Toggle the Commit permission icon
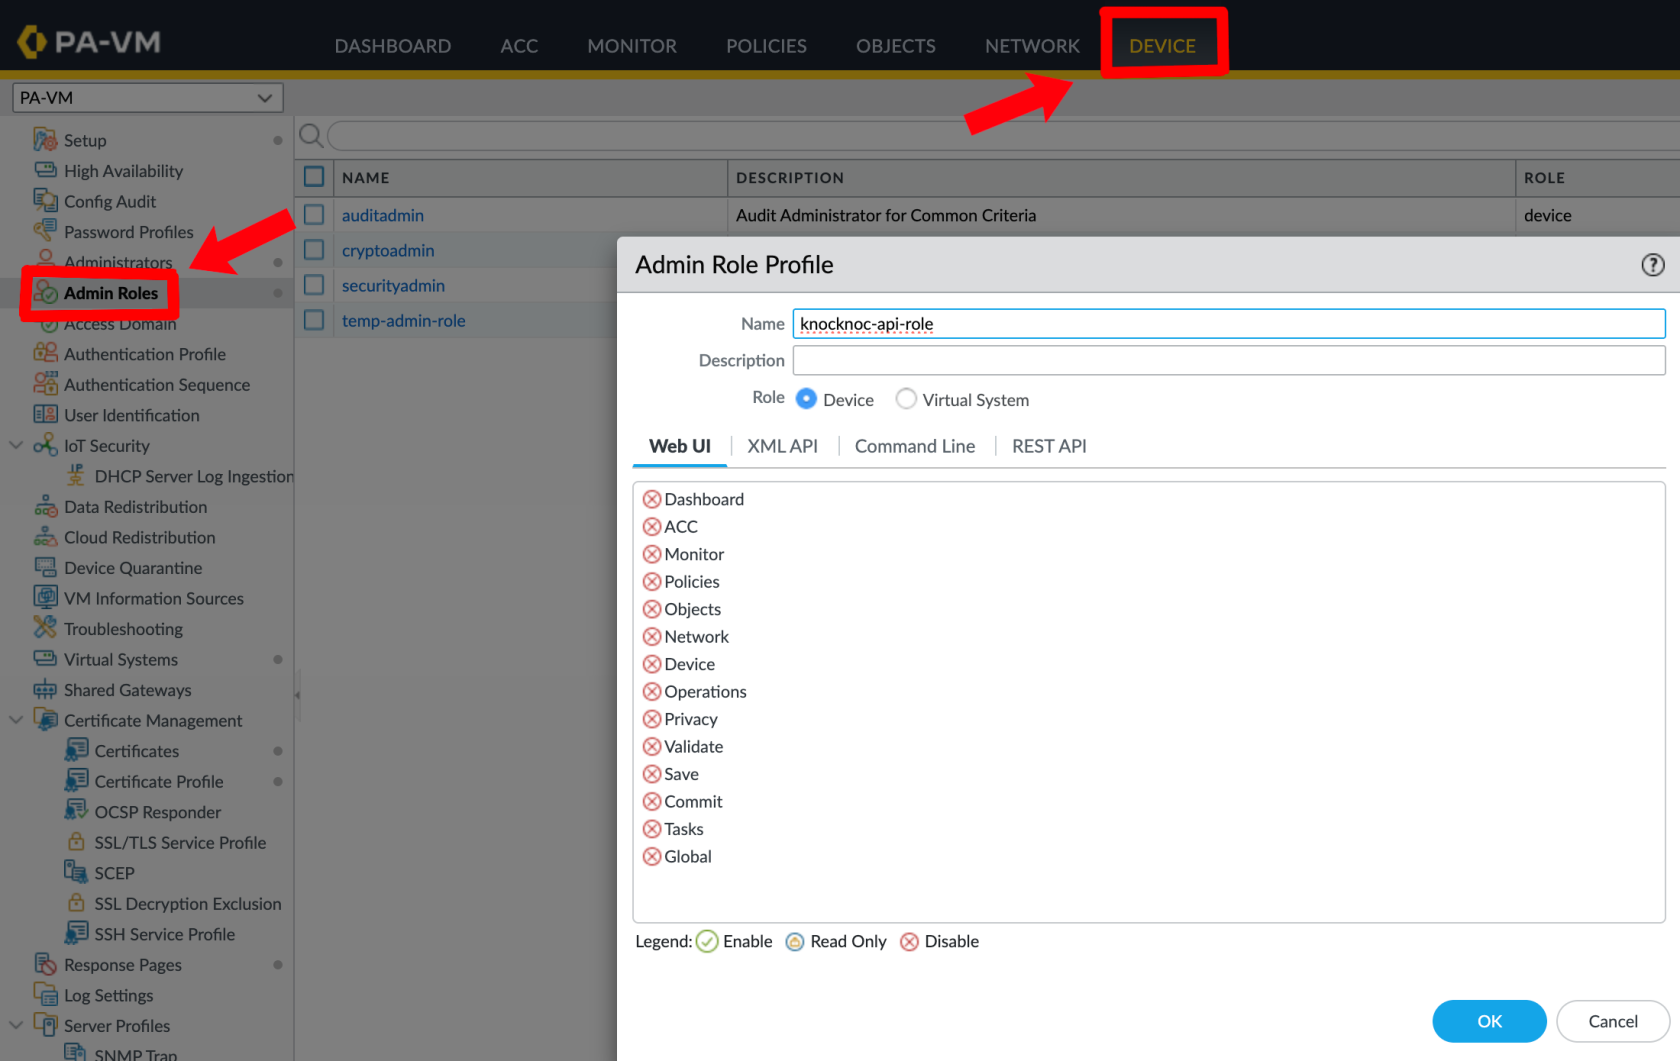Image resolution: width=1680 pixels, height=1061 pixels. (652, 802)
